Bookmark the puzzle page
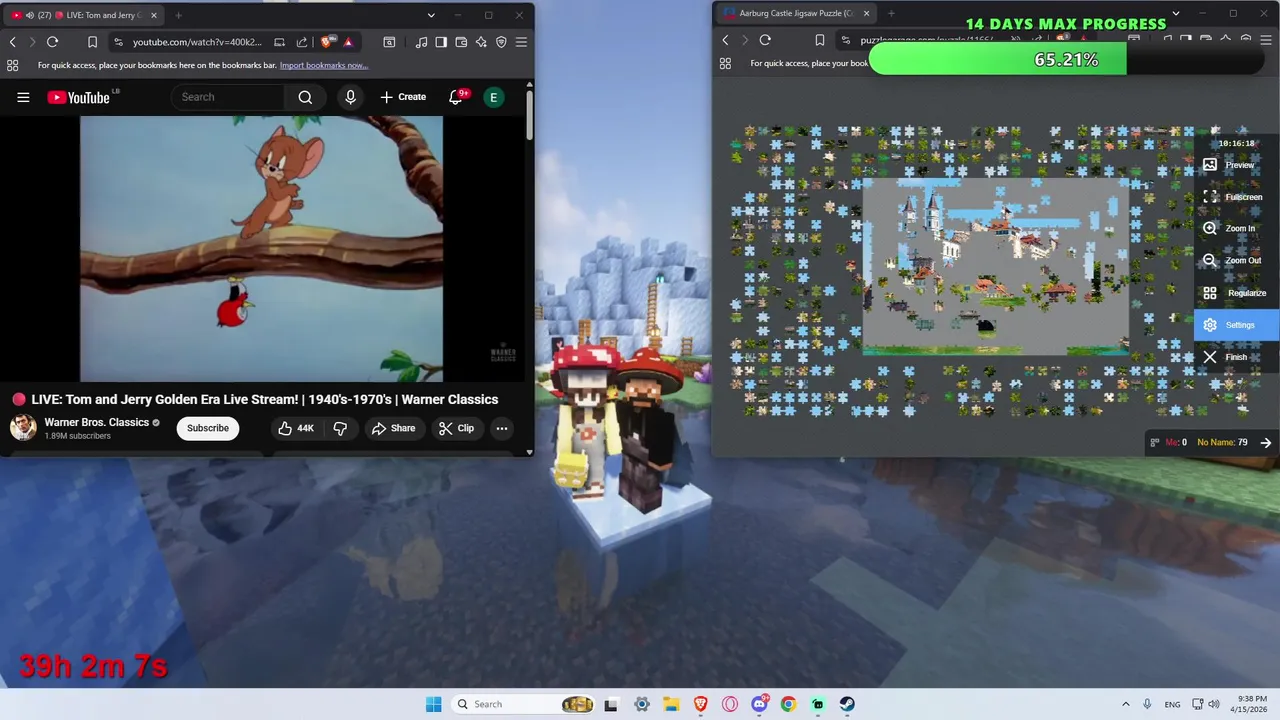This screenshot has width=1280, height=720. click(819, 40)
